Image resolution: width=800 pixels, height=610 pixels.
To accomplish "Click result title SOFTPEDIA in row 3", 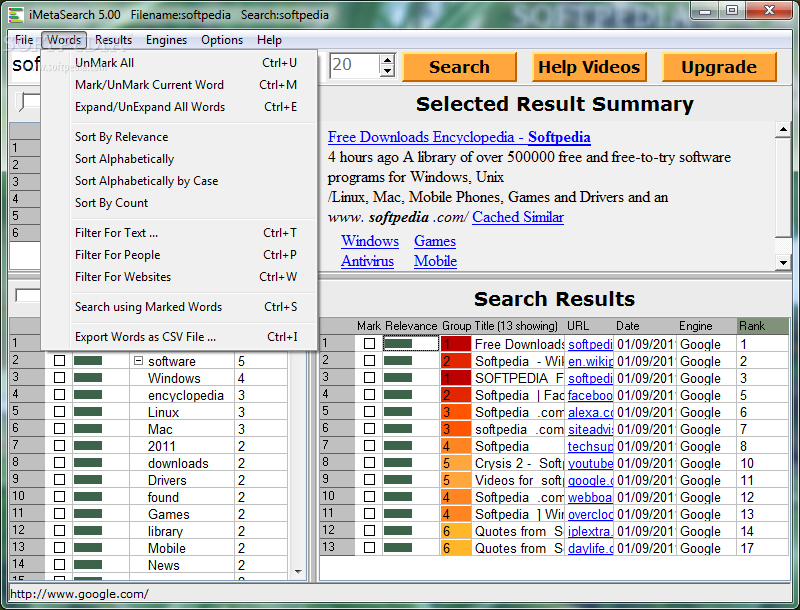I will coord(519,378).
